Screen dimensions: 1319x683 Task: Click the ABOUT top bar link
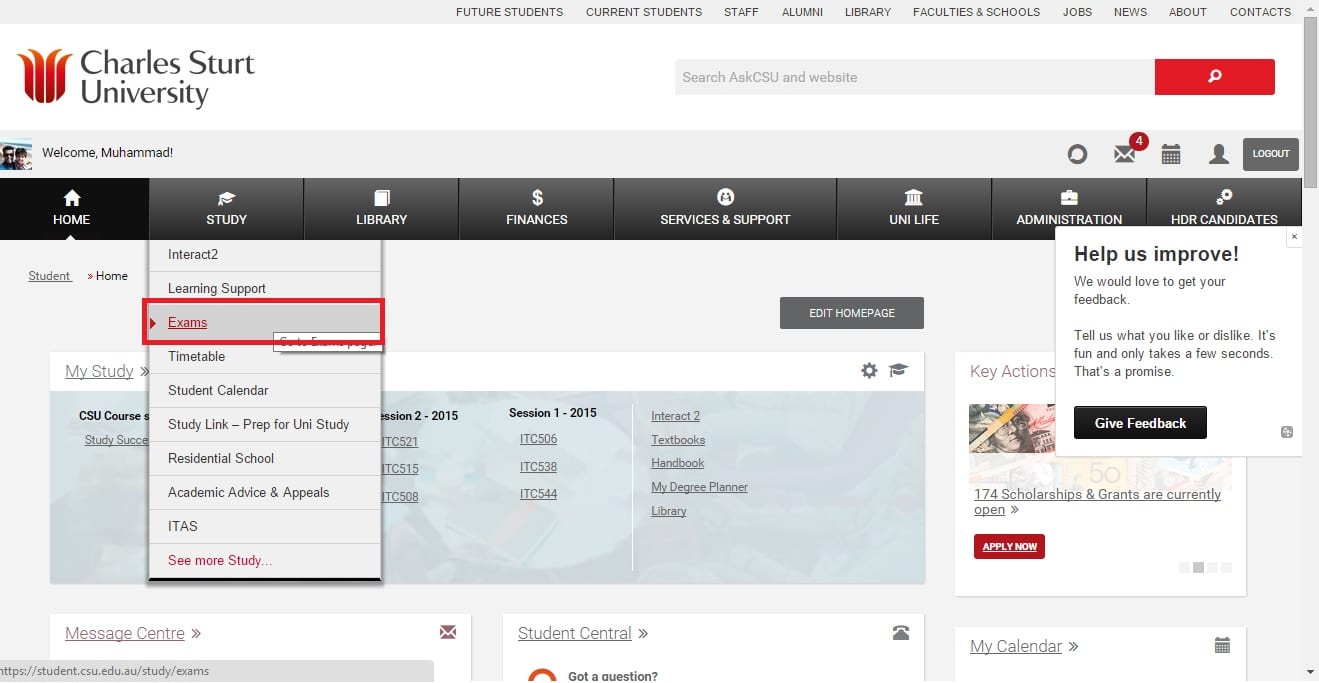[1188, 12]
